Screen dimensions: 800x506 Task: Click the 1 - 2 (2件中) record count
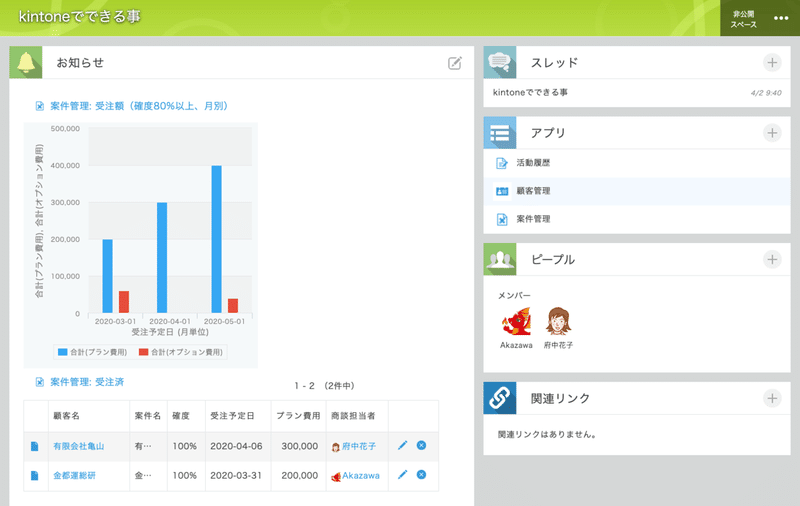[x=324, y=386]
